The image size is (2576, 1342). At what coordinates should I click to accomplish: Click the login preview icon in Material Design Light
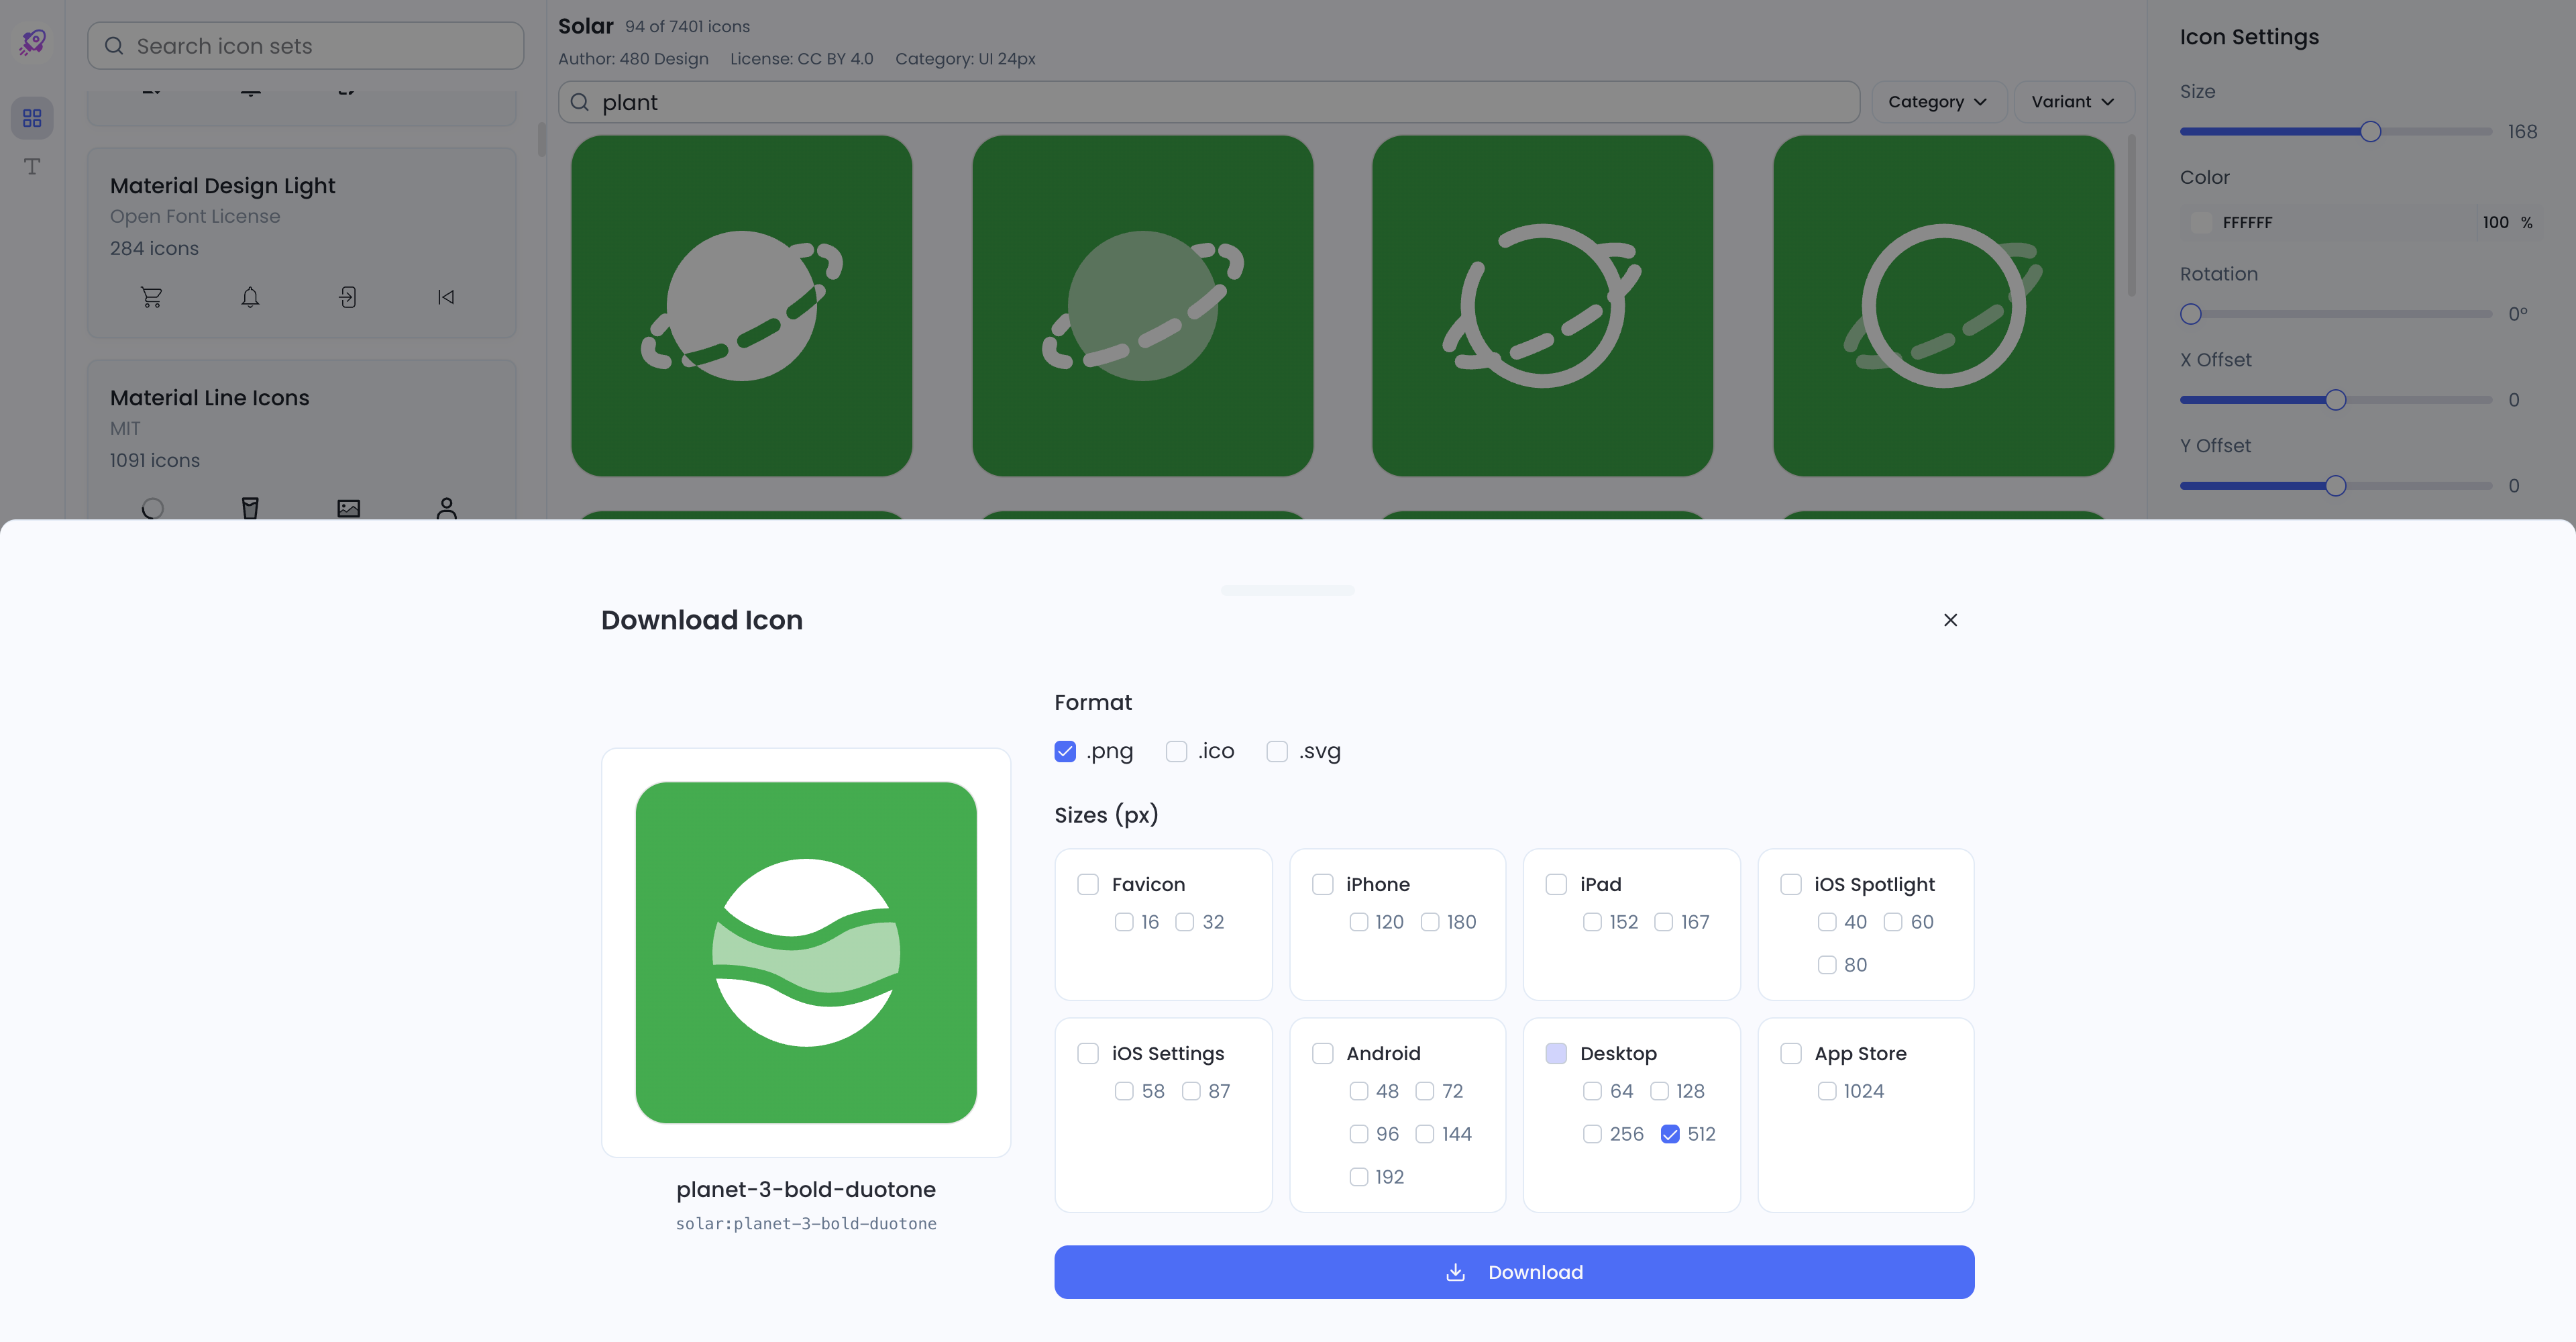347,296
